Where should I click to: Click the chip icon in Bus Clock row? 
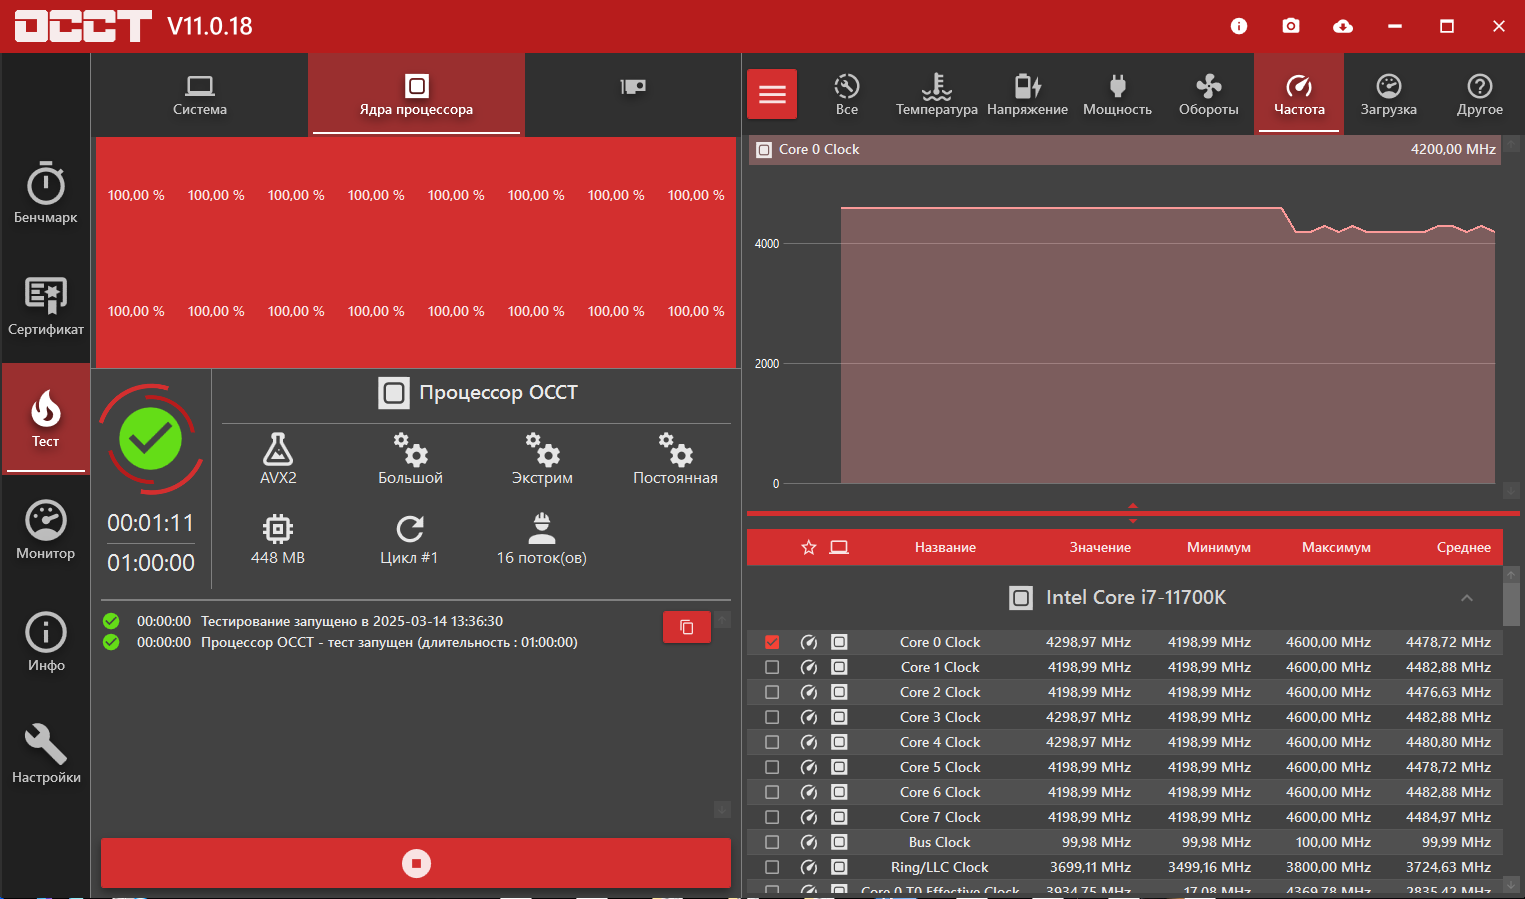[x=839, y=842]
